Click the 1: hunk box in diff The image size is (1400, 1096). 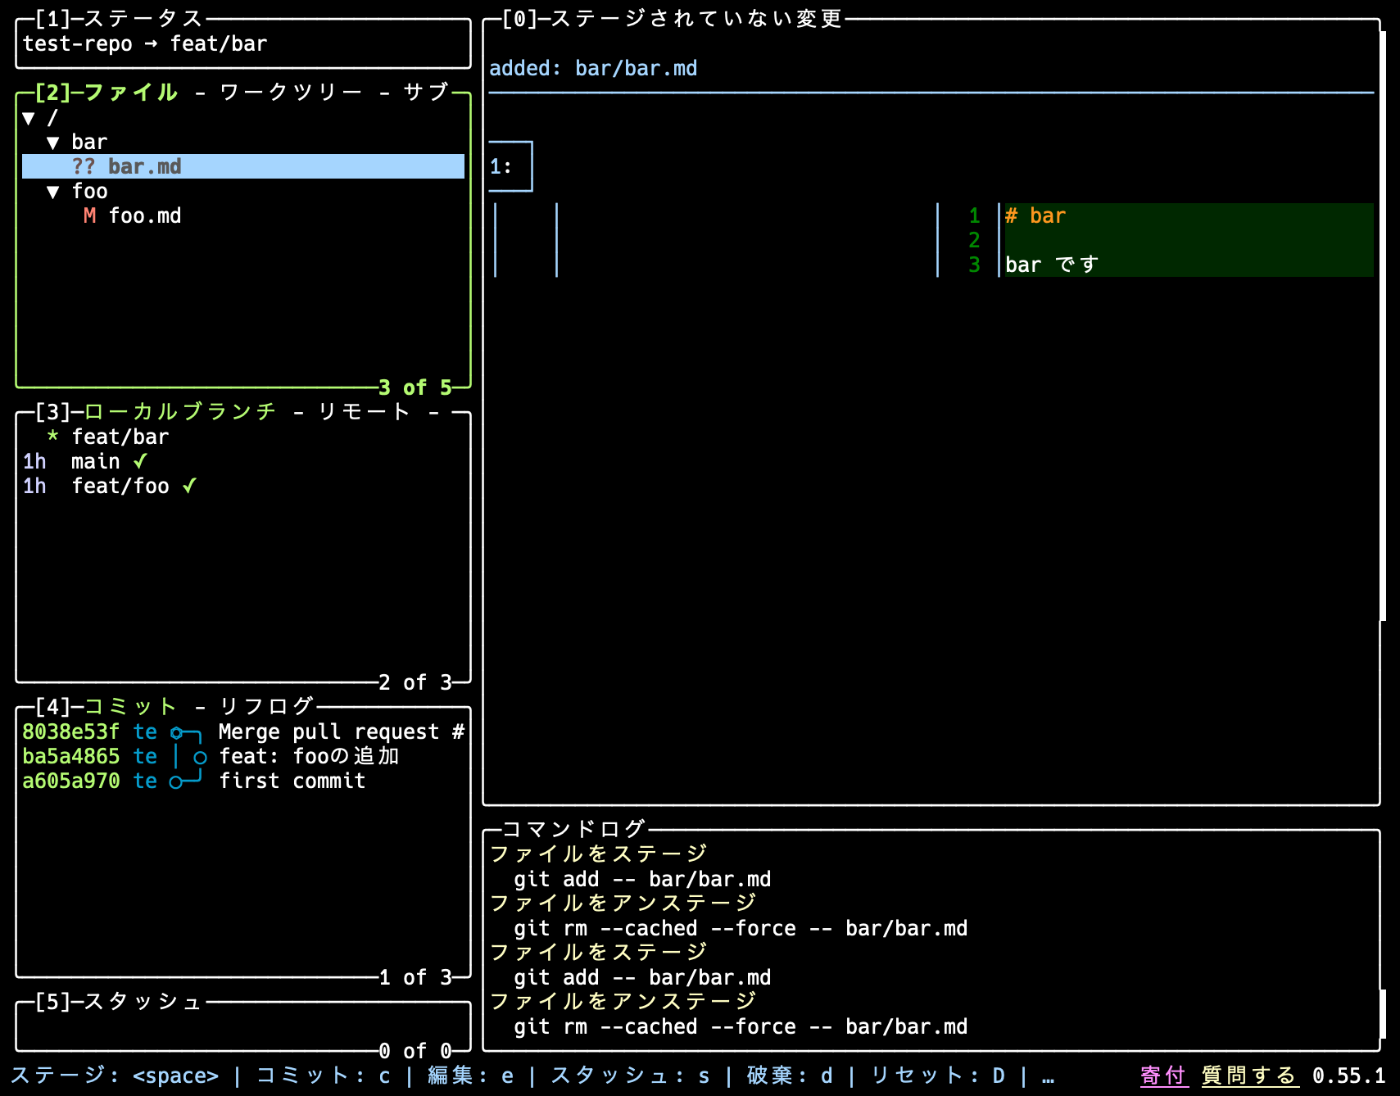tap(510, 167)
